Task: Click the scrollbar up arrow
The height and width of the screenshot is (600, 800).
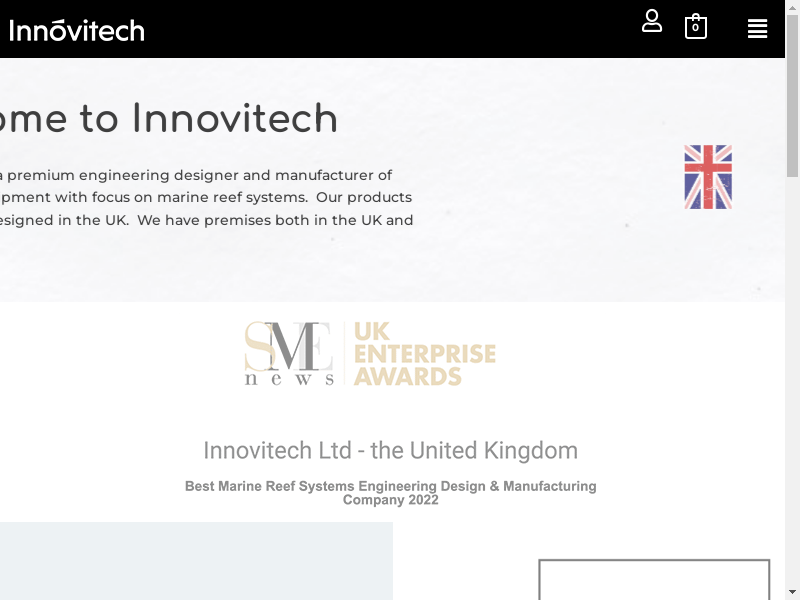Action: coord(792,8)
